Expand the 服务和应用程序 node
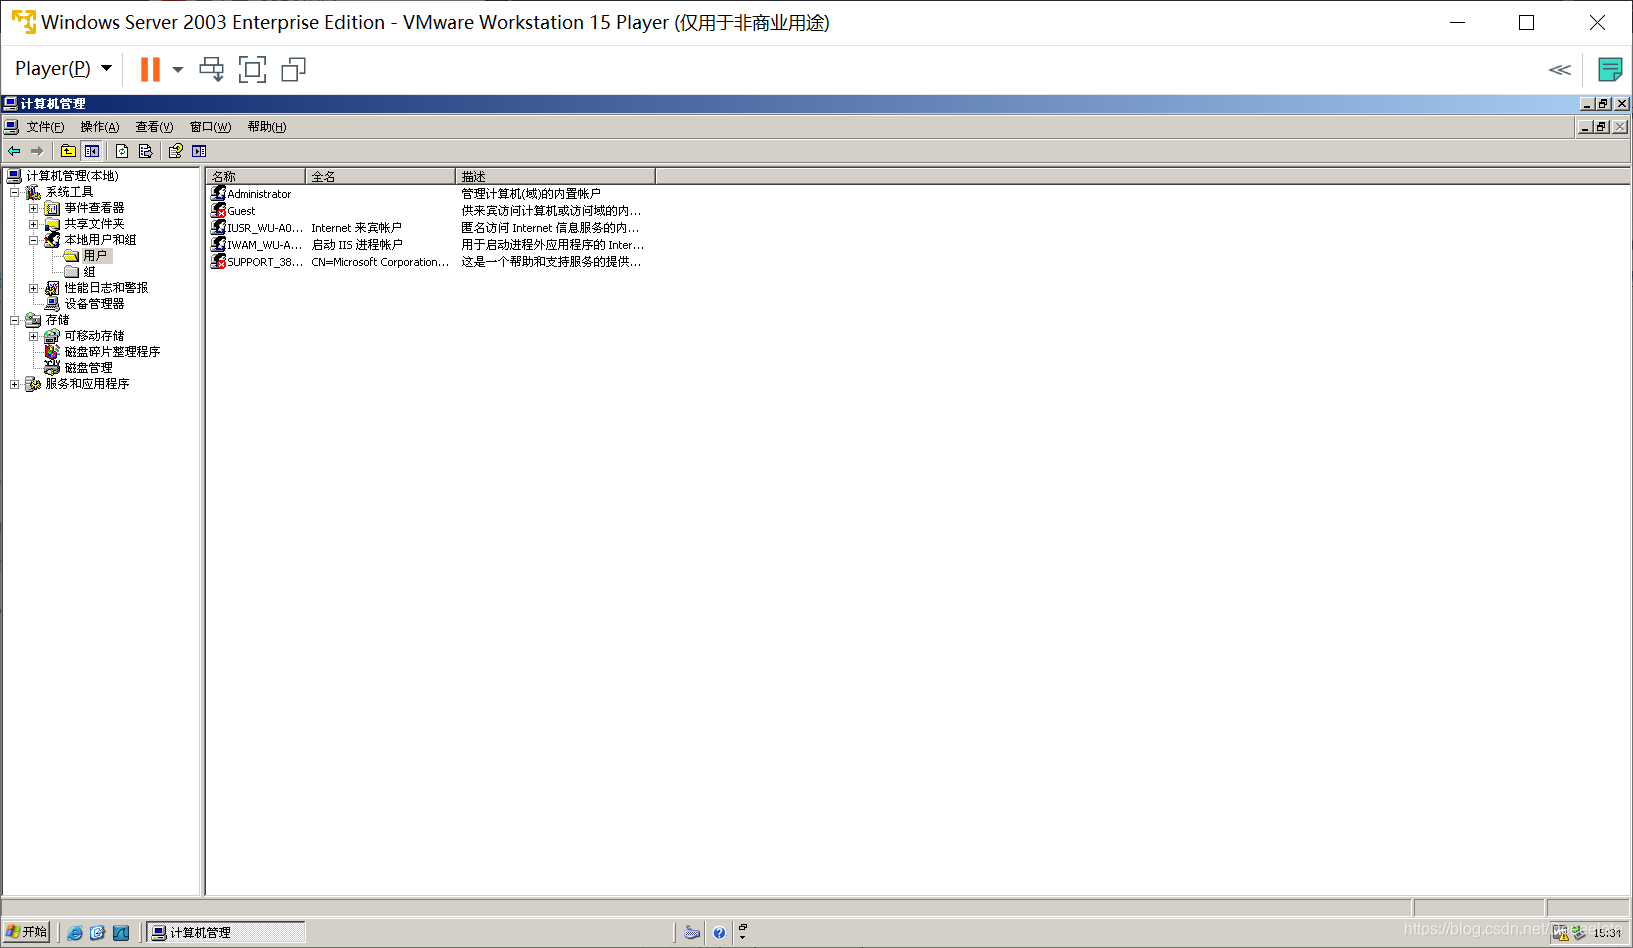1633x948 pixels. [x=14, y=384]
